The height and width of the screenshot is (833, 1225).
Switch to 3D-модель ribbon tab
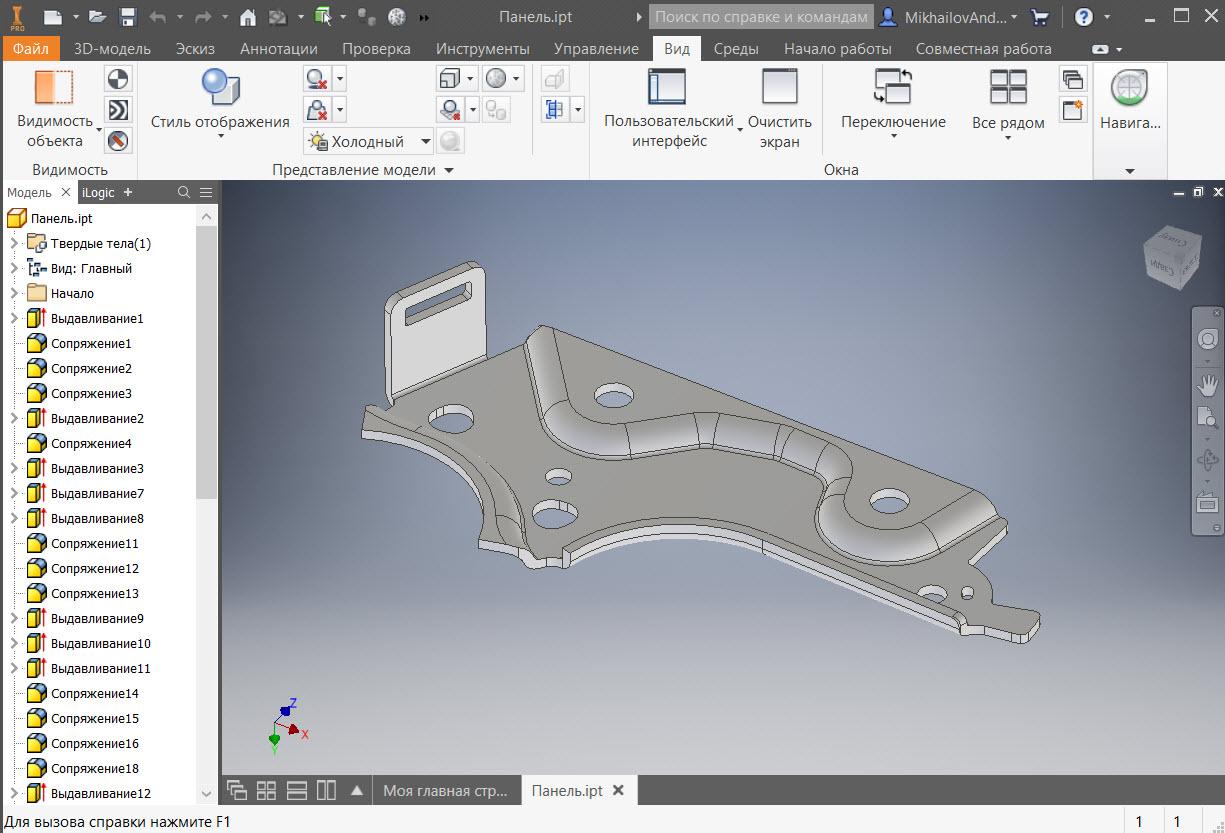click(112, 48)
